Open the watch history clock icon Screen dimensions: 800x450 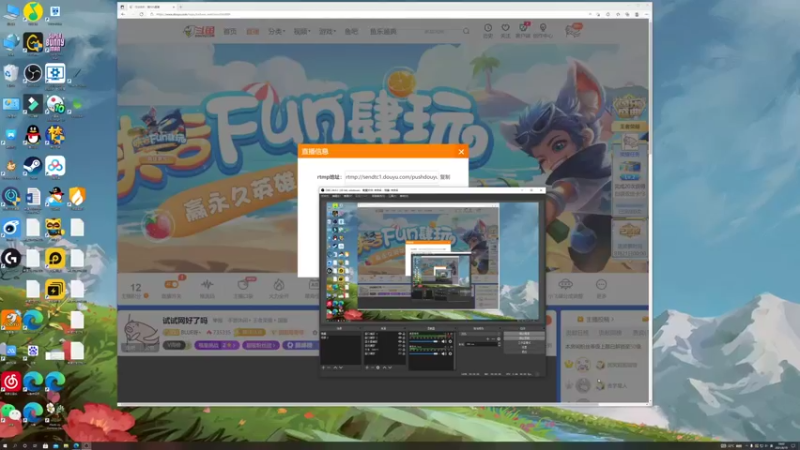tap(488, 28)
